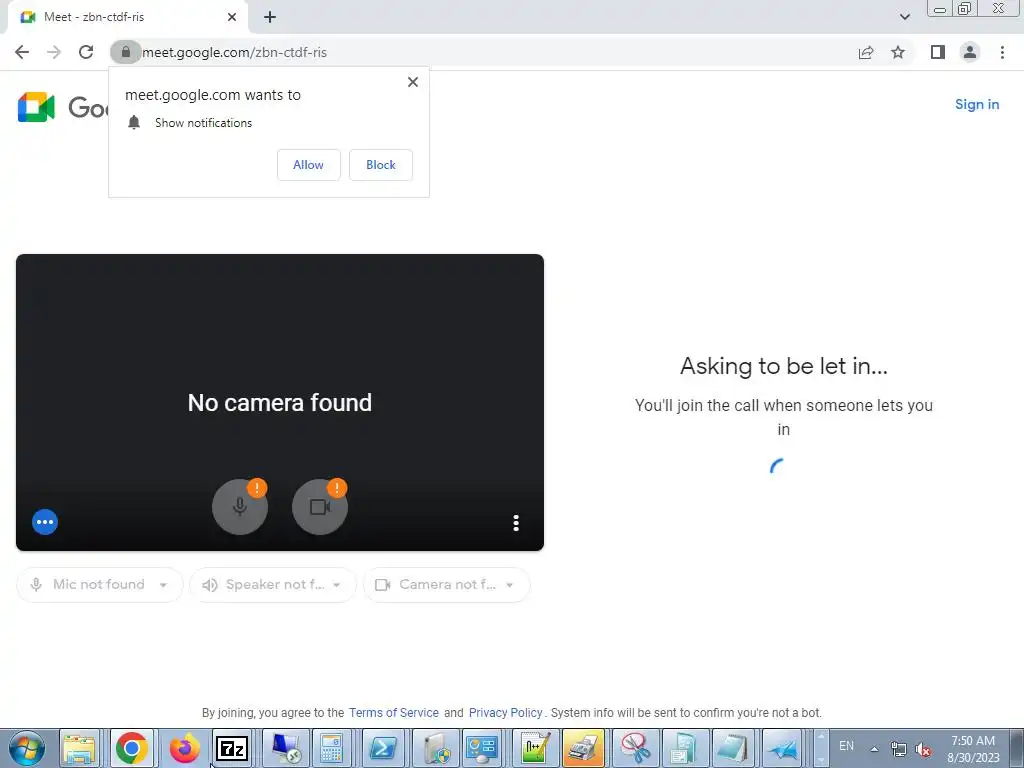1024x768 pixels.
Task: Go back using the browser back arrow
Action: click(22, 52)
